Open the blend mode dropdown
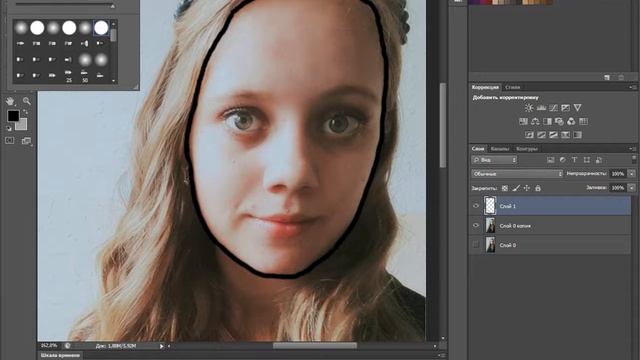 (517, 174)
